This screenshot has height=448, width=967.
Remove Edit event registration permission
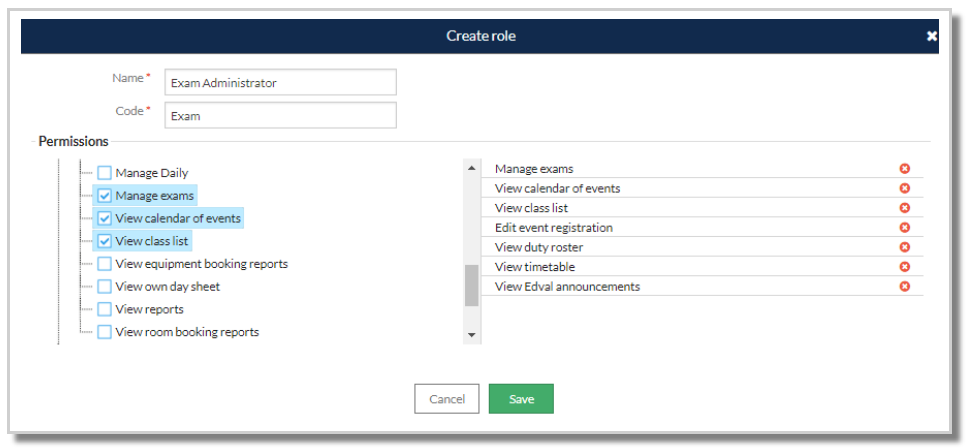coord(904,228)
